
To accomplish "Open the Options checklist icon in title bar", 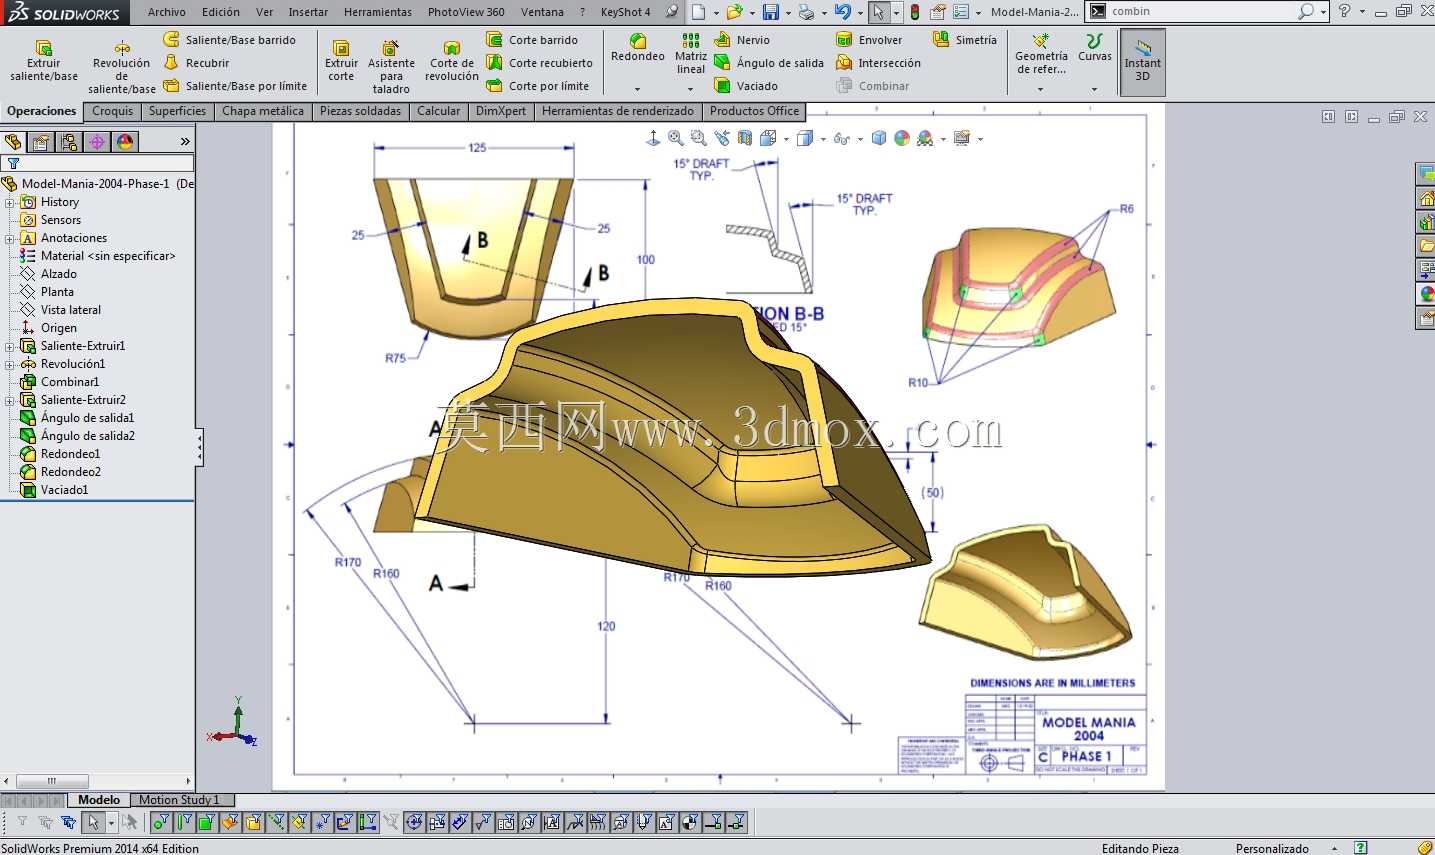I will pos(961,12).
